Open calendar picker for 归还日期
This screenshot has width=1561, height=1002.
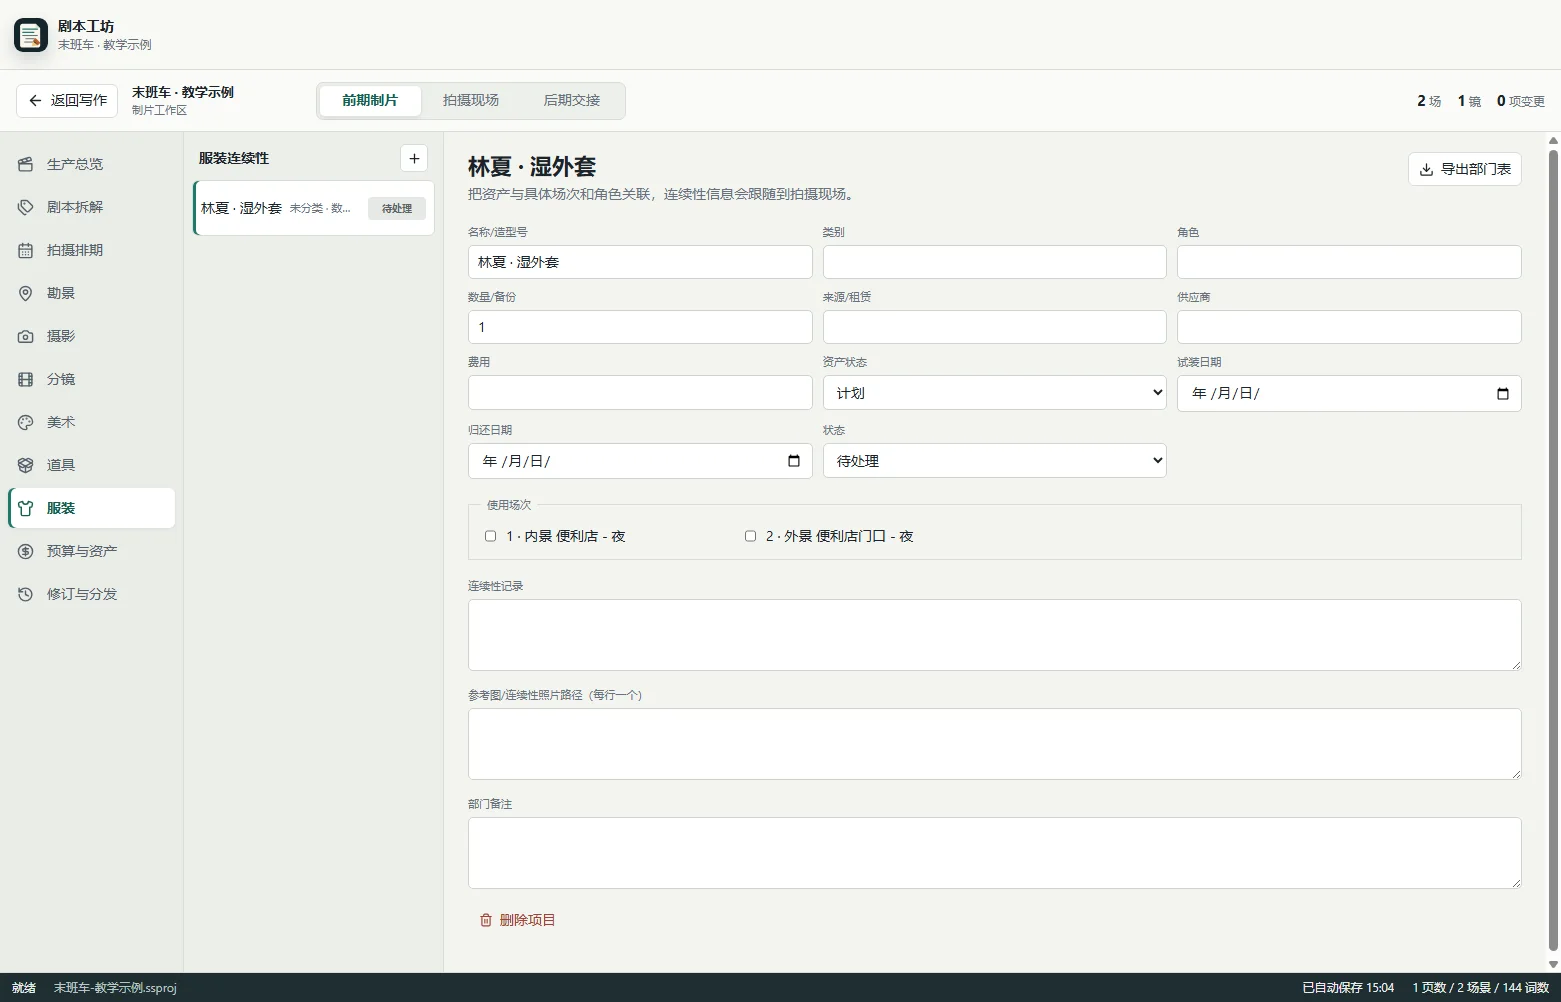[794, 461]
